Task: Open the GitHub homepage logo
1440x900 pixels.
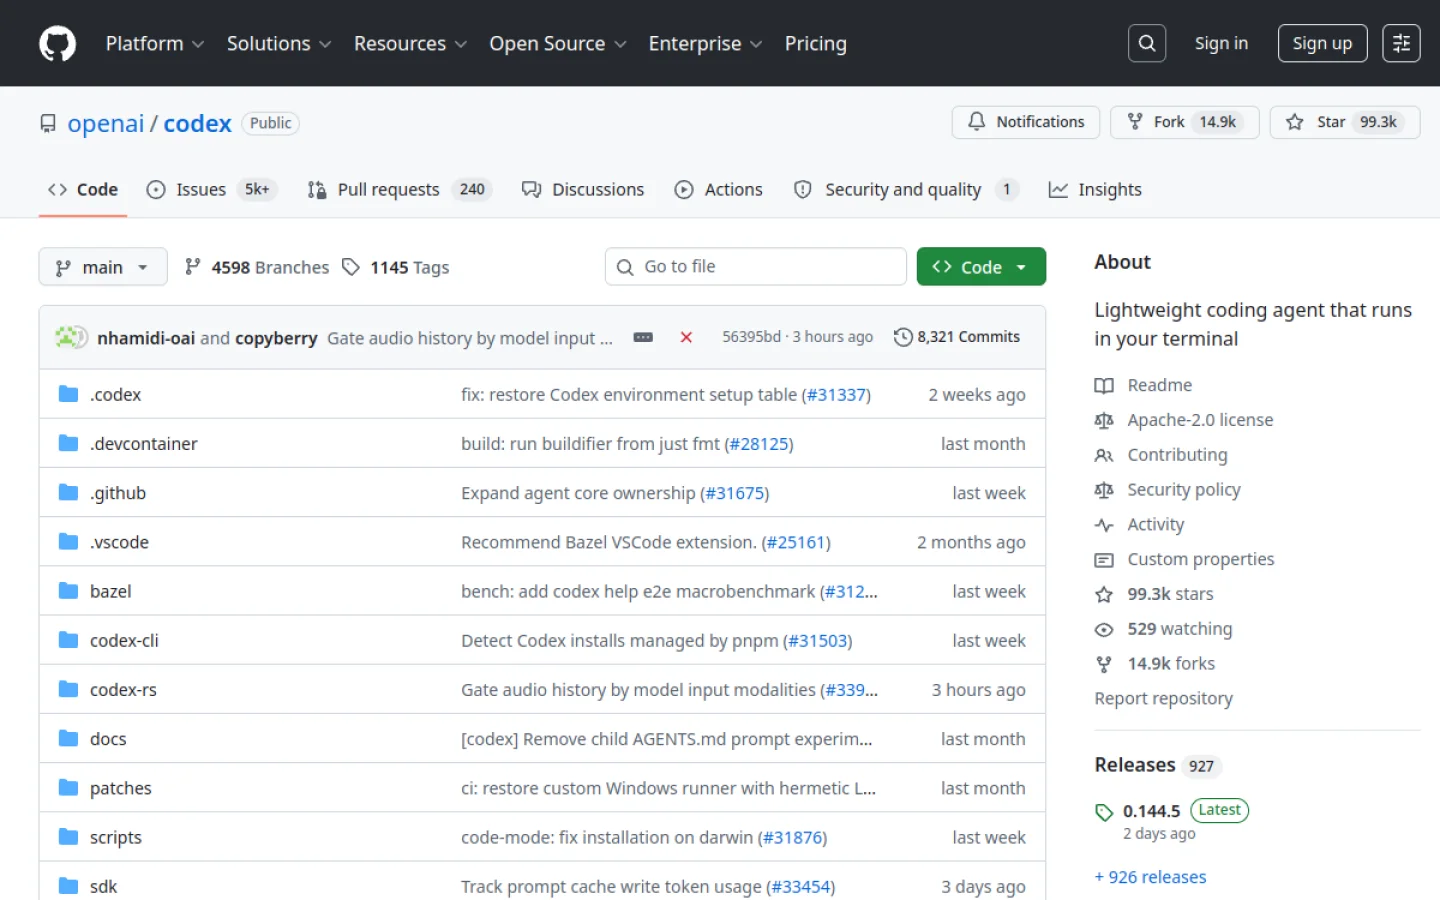Action: tap(57, 44)
